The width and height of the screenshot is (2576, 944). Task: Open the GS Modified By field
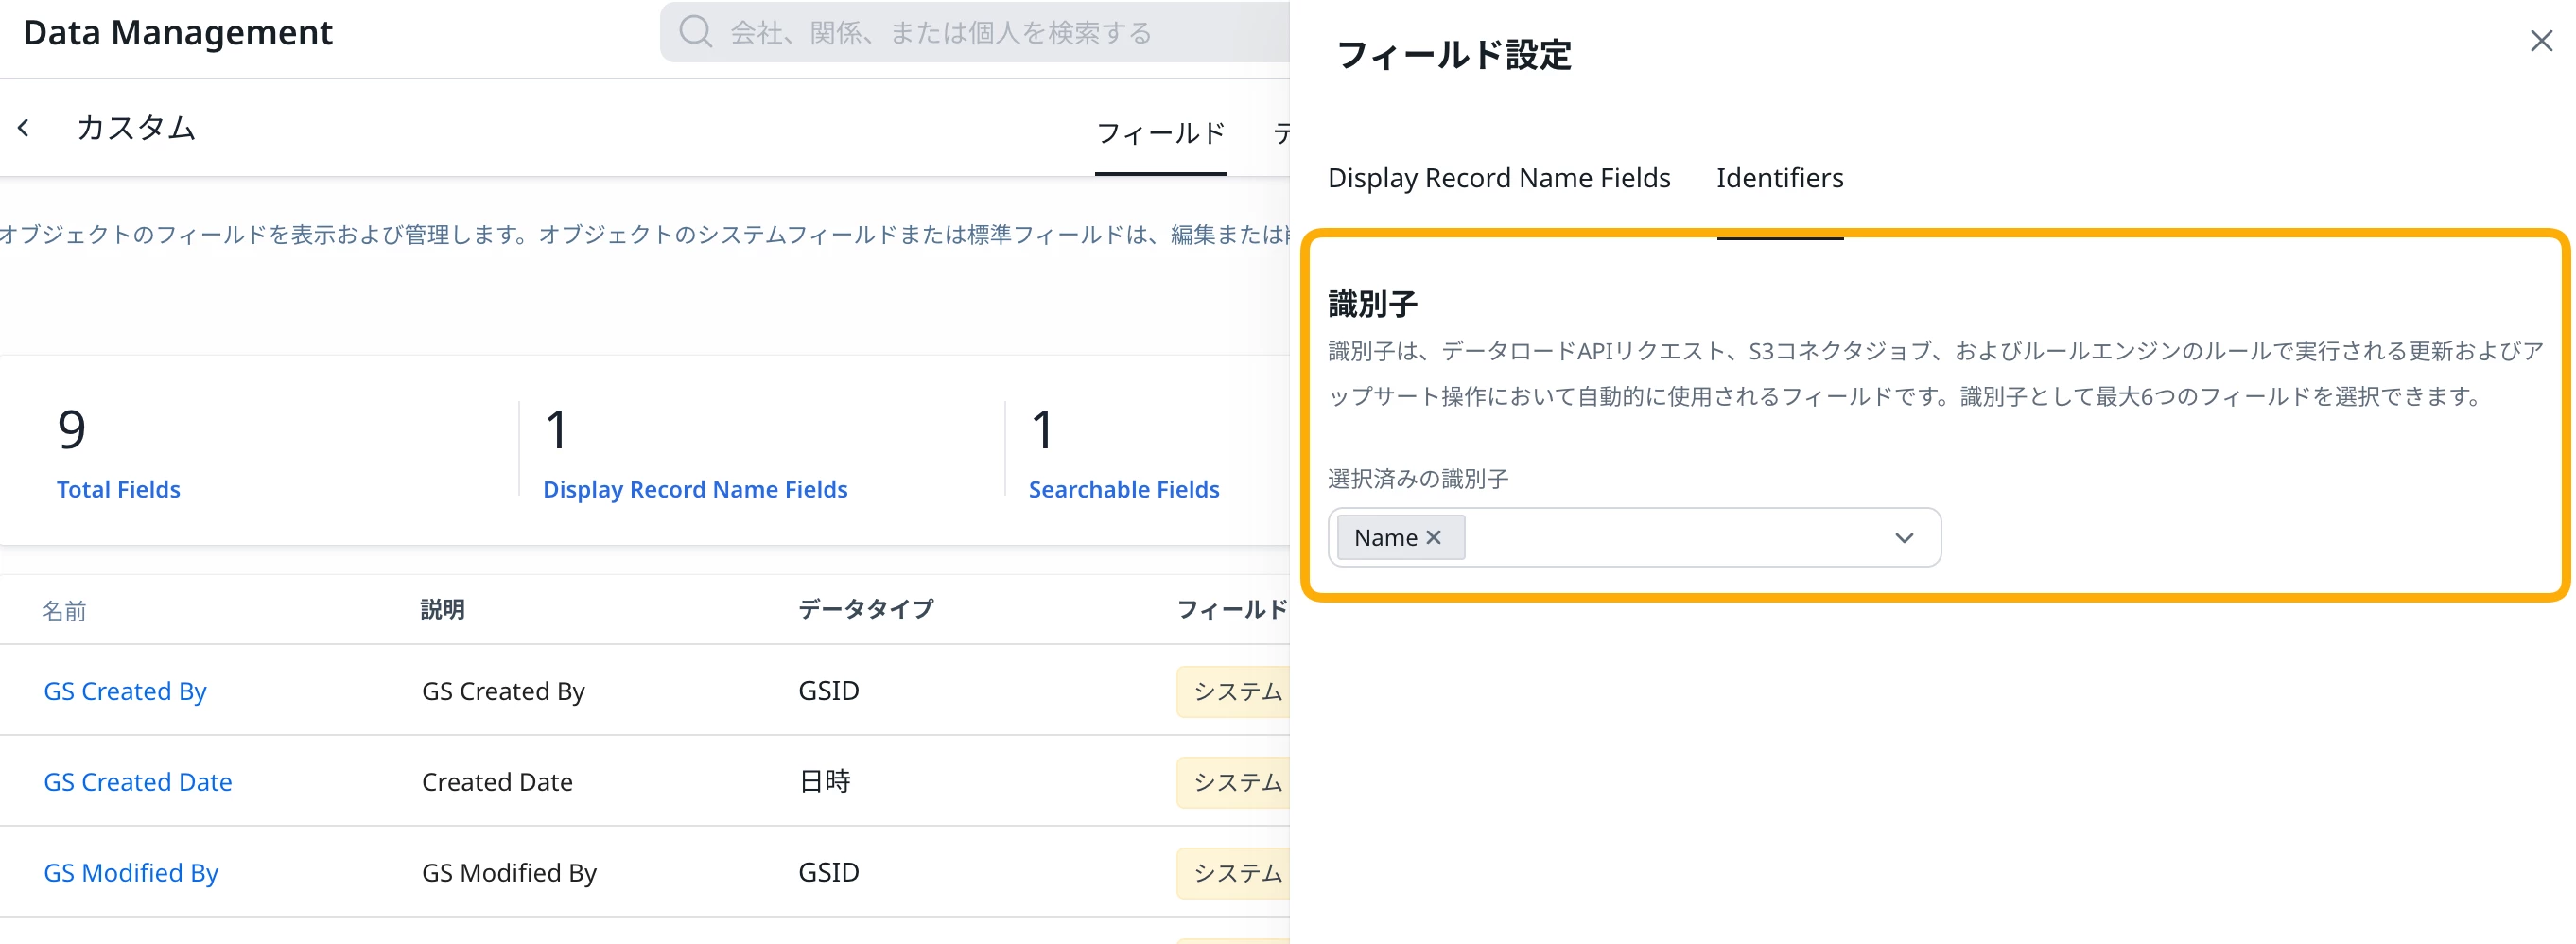coord(131,873)
